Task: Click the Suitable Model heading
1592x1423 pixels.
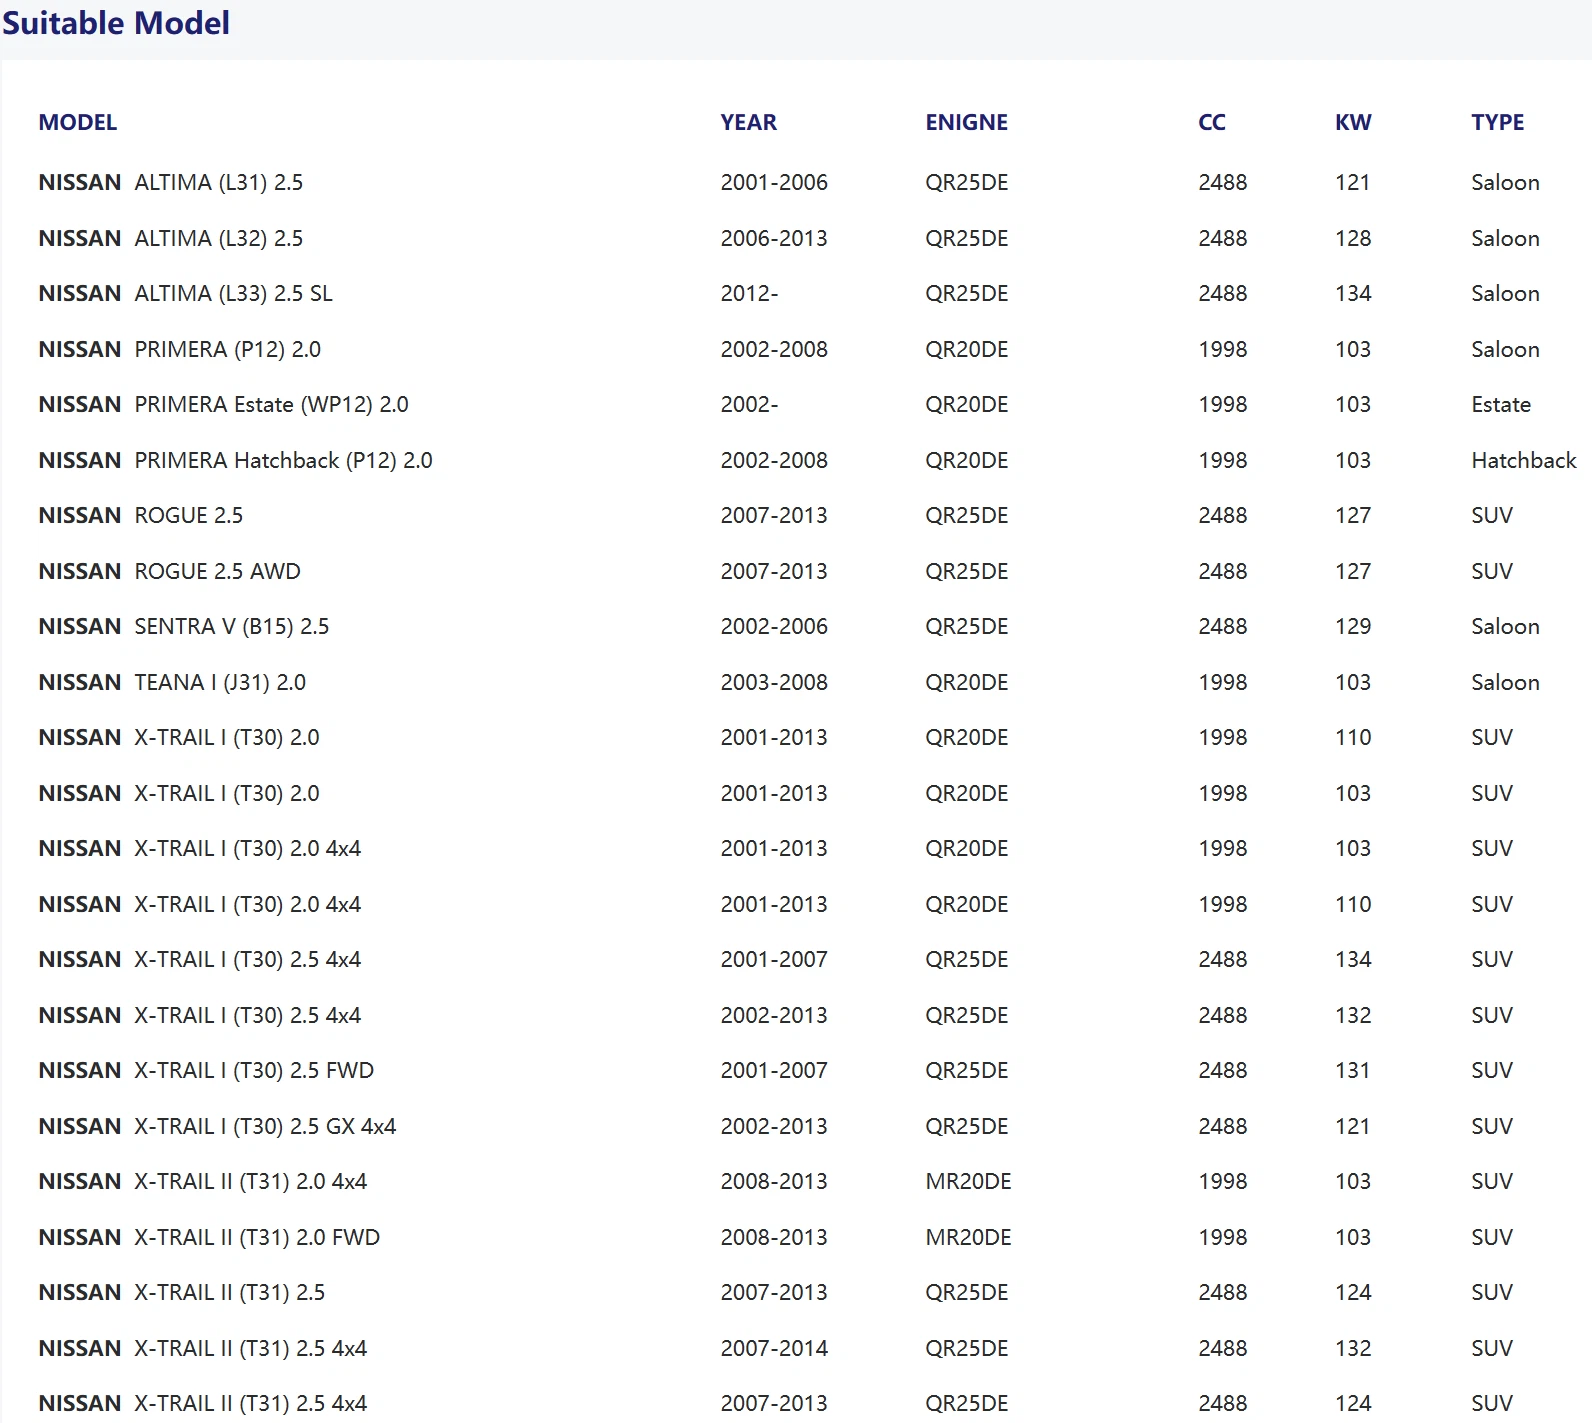Action: [116, 23]
